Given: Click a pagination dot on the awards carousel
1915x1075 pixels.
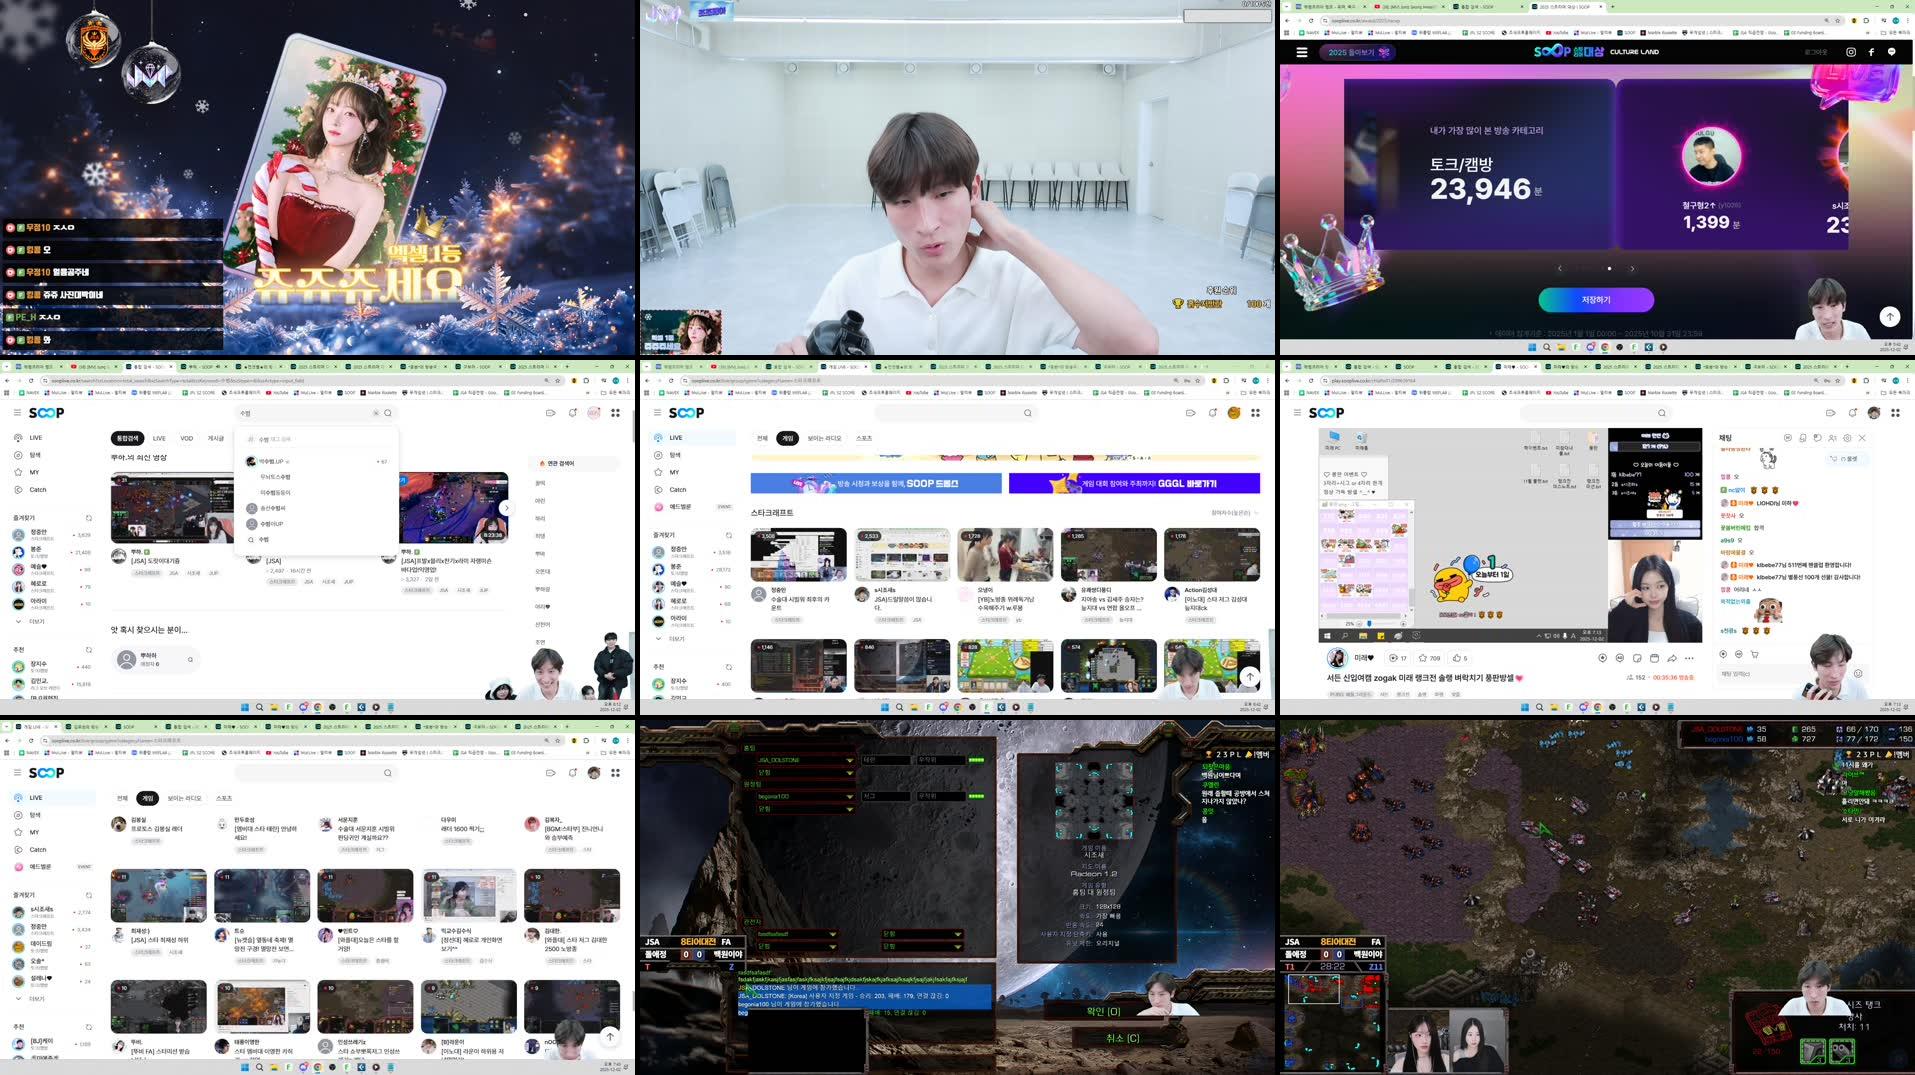Looking at the screenshot, I should pos(1609,268).
